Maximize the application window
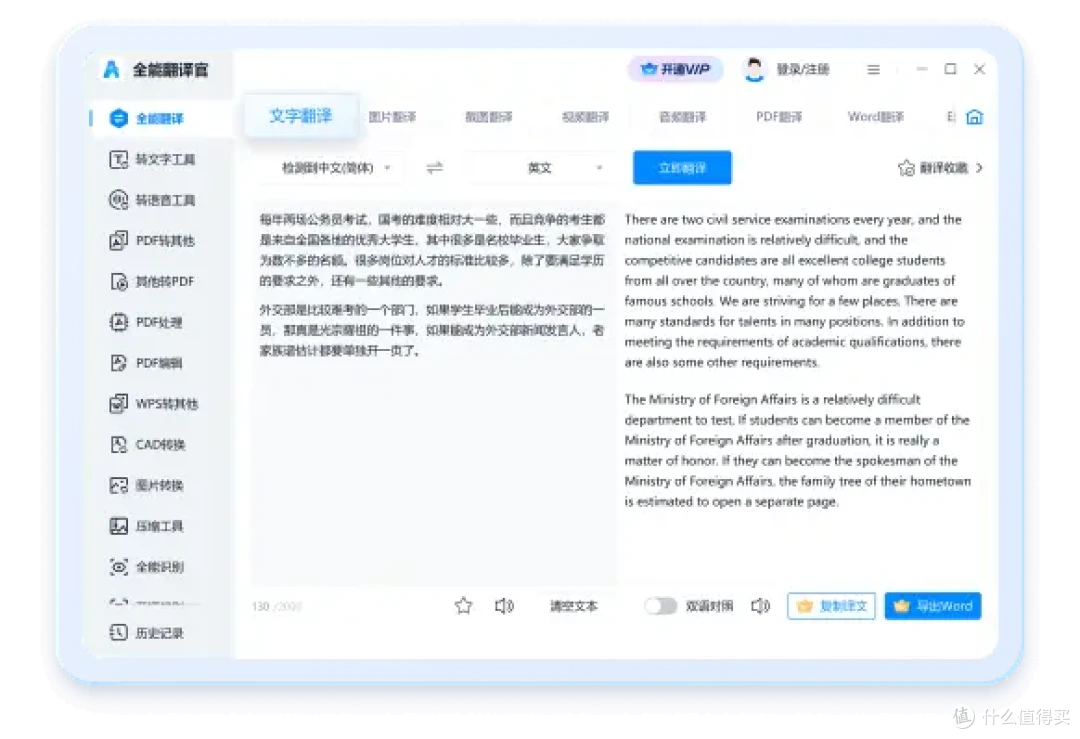The width and height of the screenshot is (1080, 739). coord(951,69)
